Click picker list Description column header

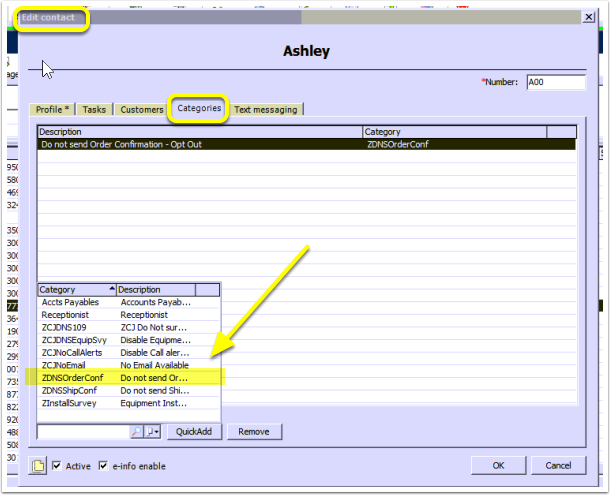point(156,290)
